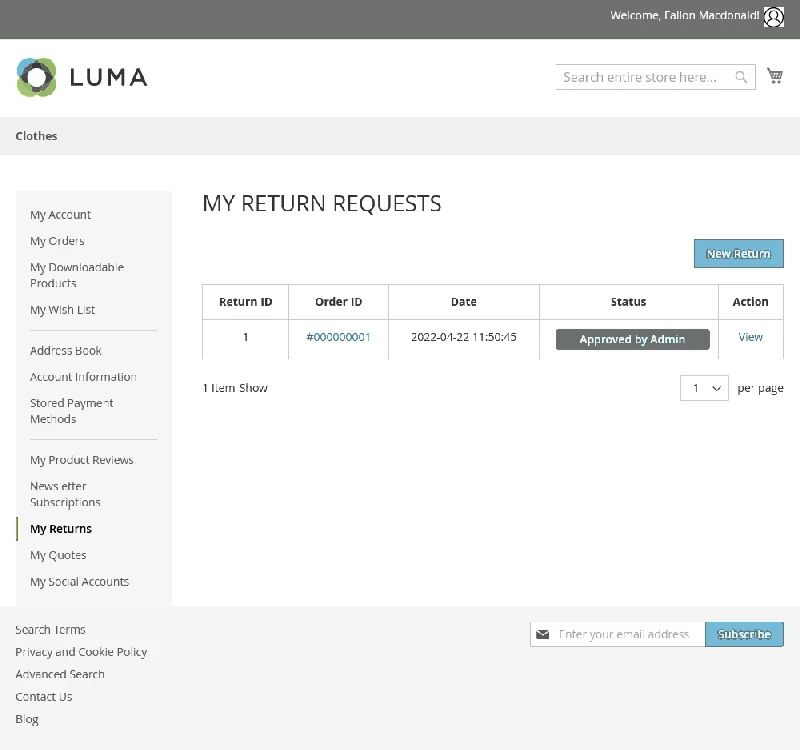800x750 pixels.
Task: Open My Quotes
Action: tap(58, 555)
